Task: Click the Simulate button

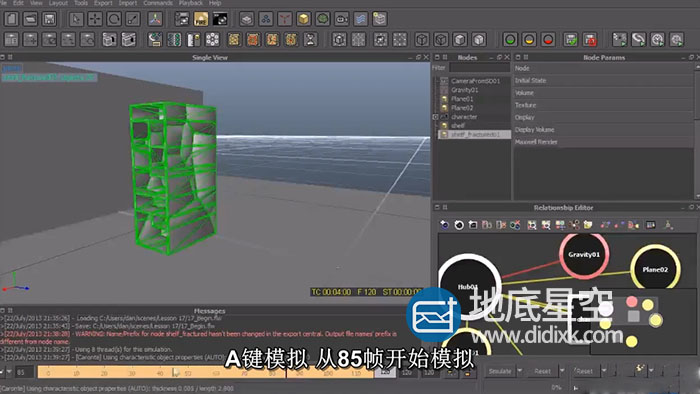Action: [x=500, y=371]
